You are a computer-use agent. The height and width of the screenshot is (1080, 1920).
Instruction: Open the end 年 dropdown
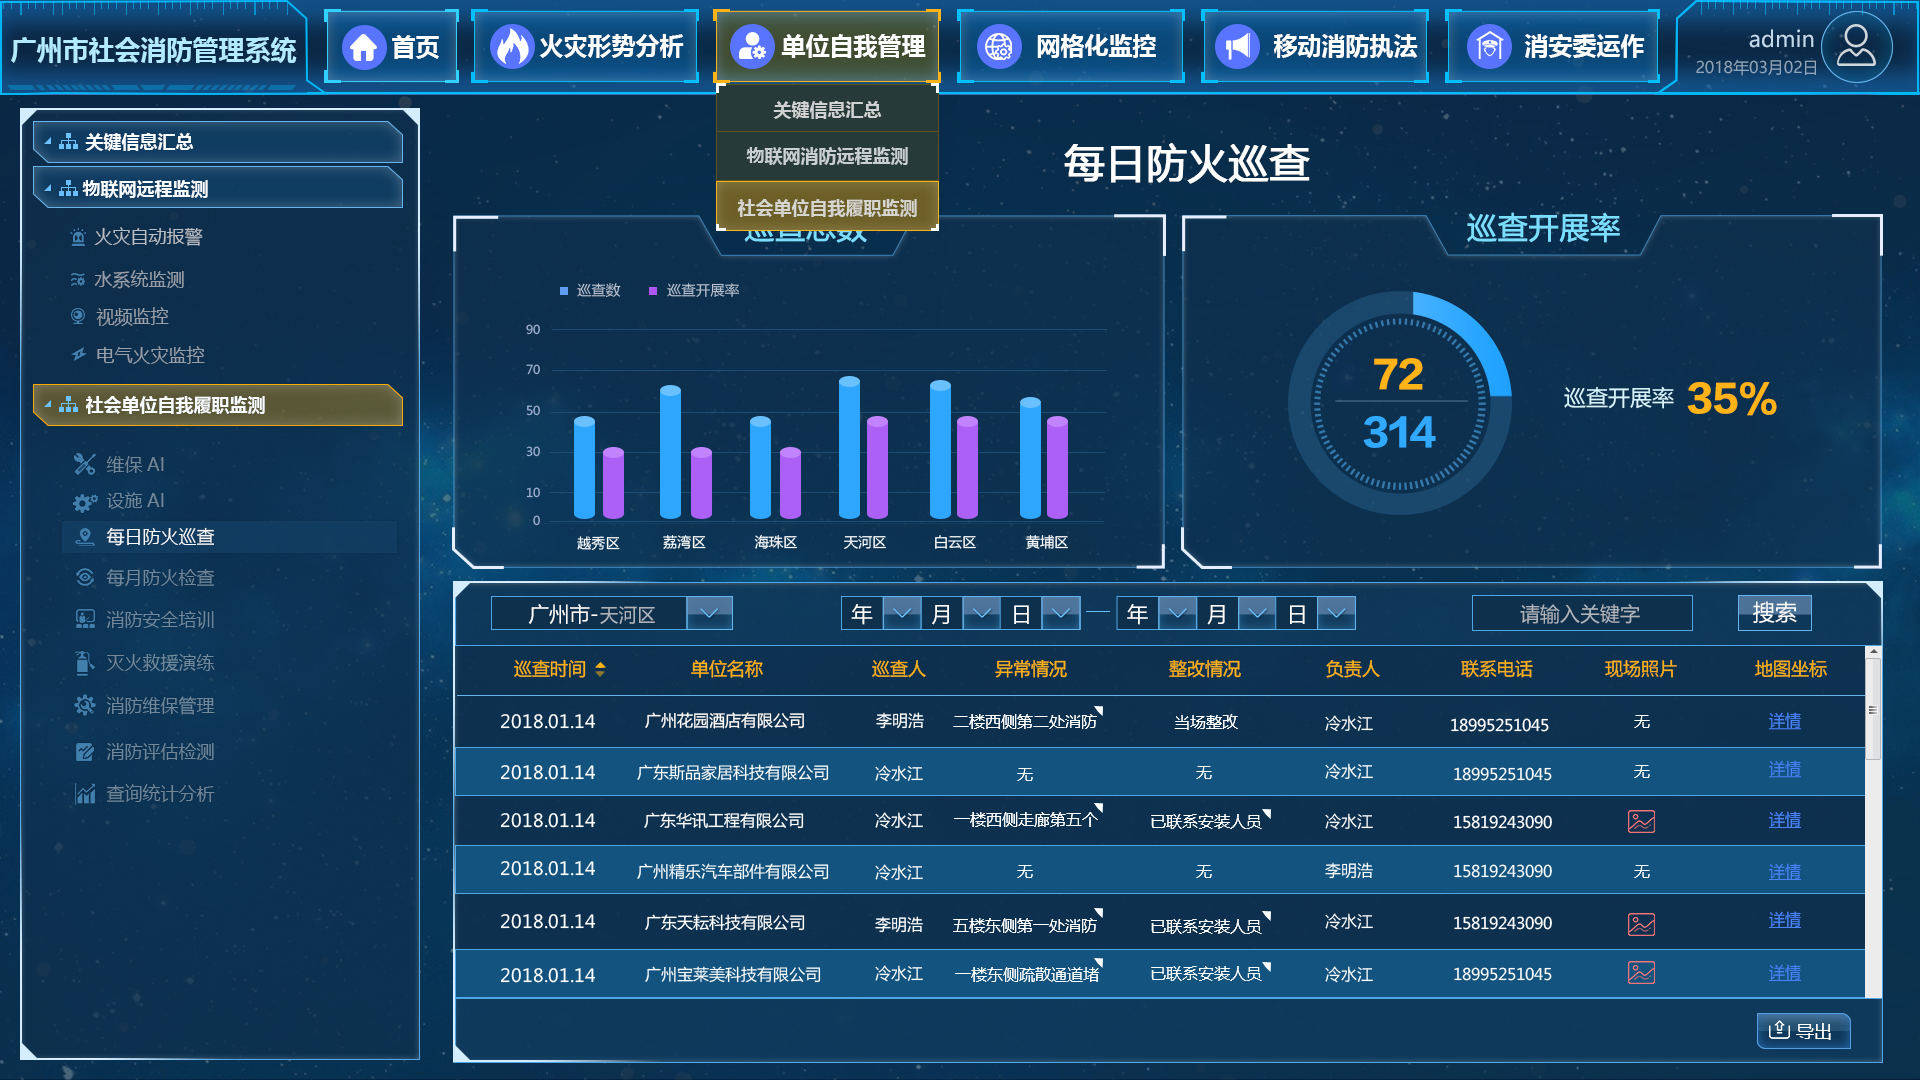1177,614
